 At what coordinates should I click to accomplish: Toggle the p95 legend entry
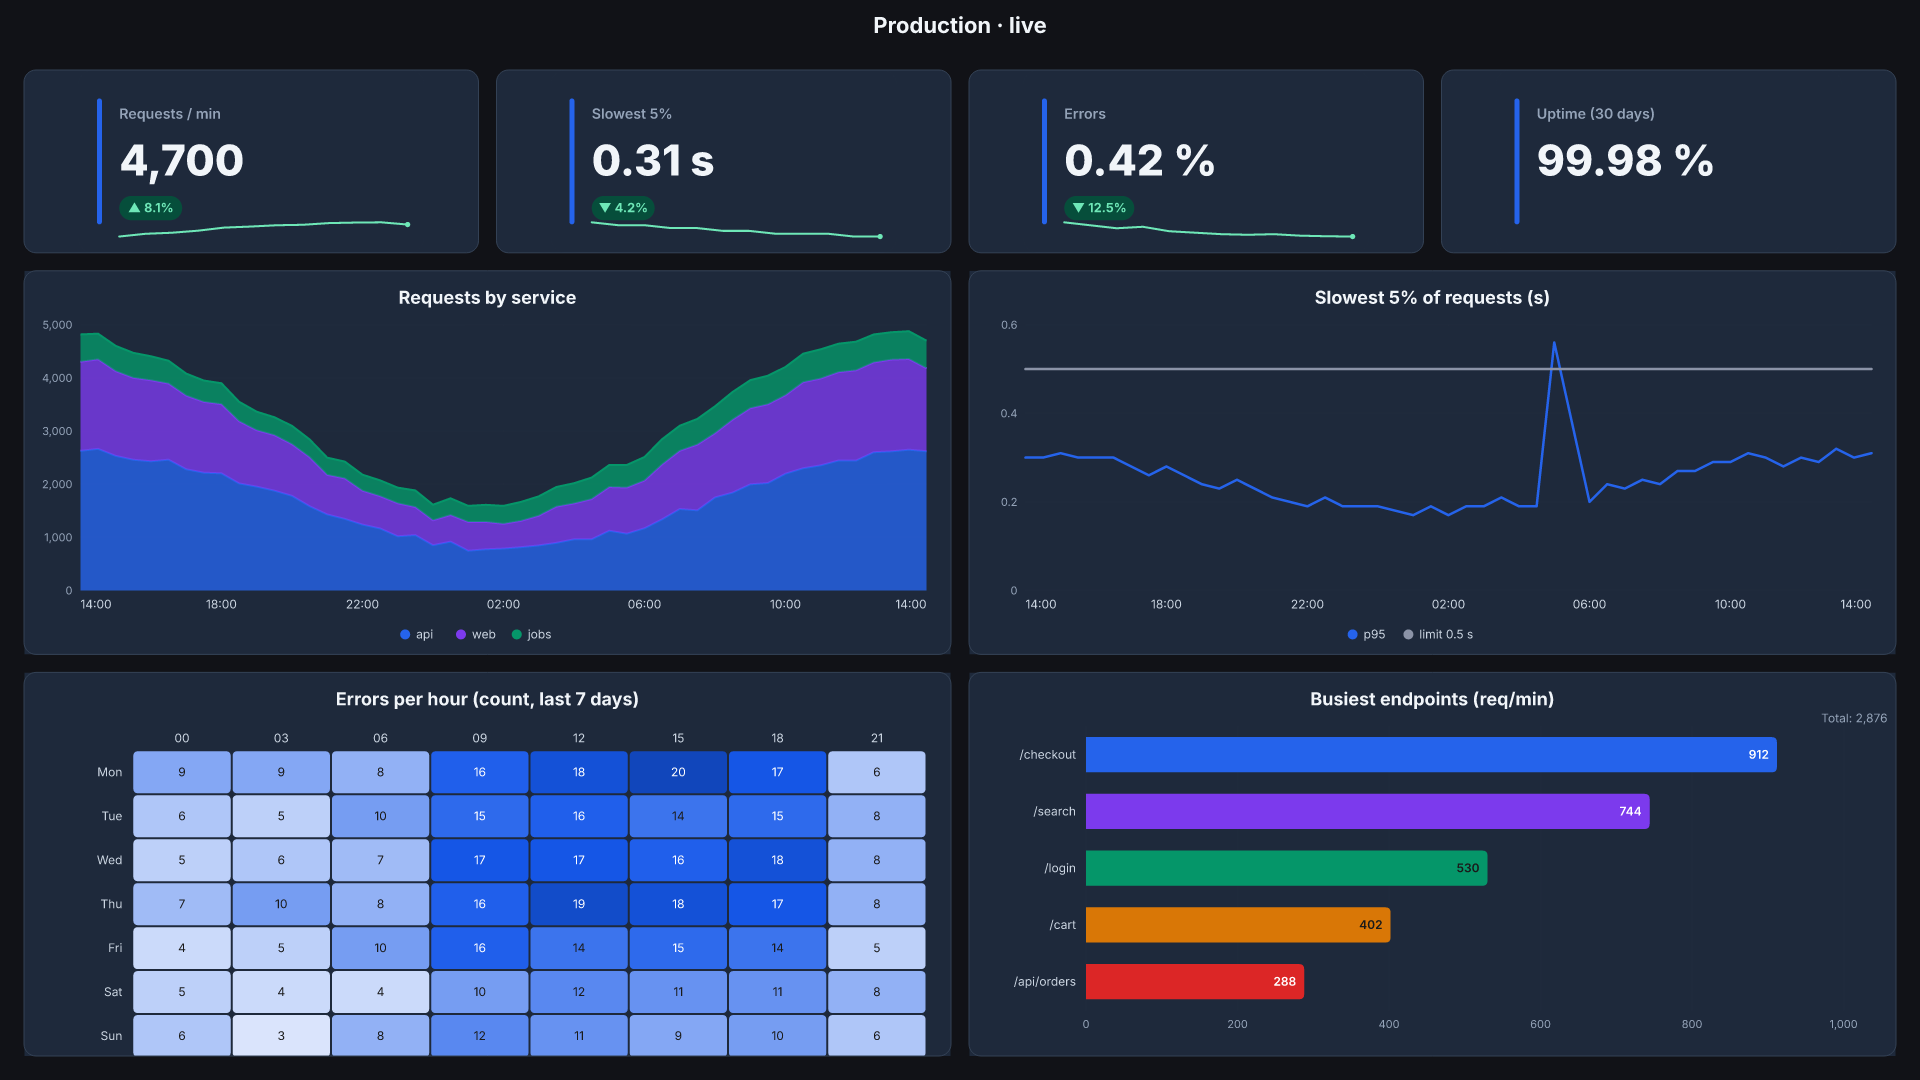[x=1366, y=634]
